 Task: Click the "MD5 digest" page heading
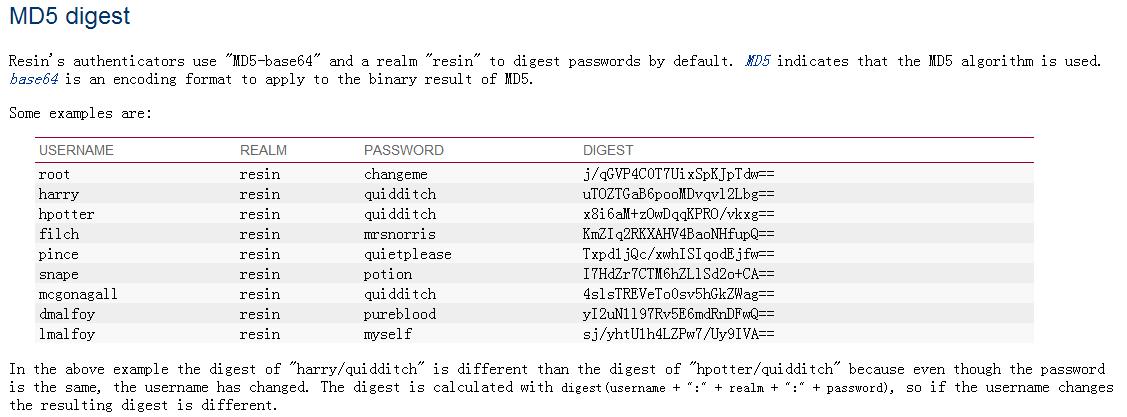(x=69, y=17)
